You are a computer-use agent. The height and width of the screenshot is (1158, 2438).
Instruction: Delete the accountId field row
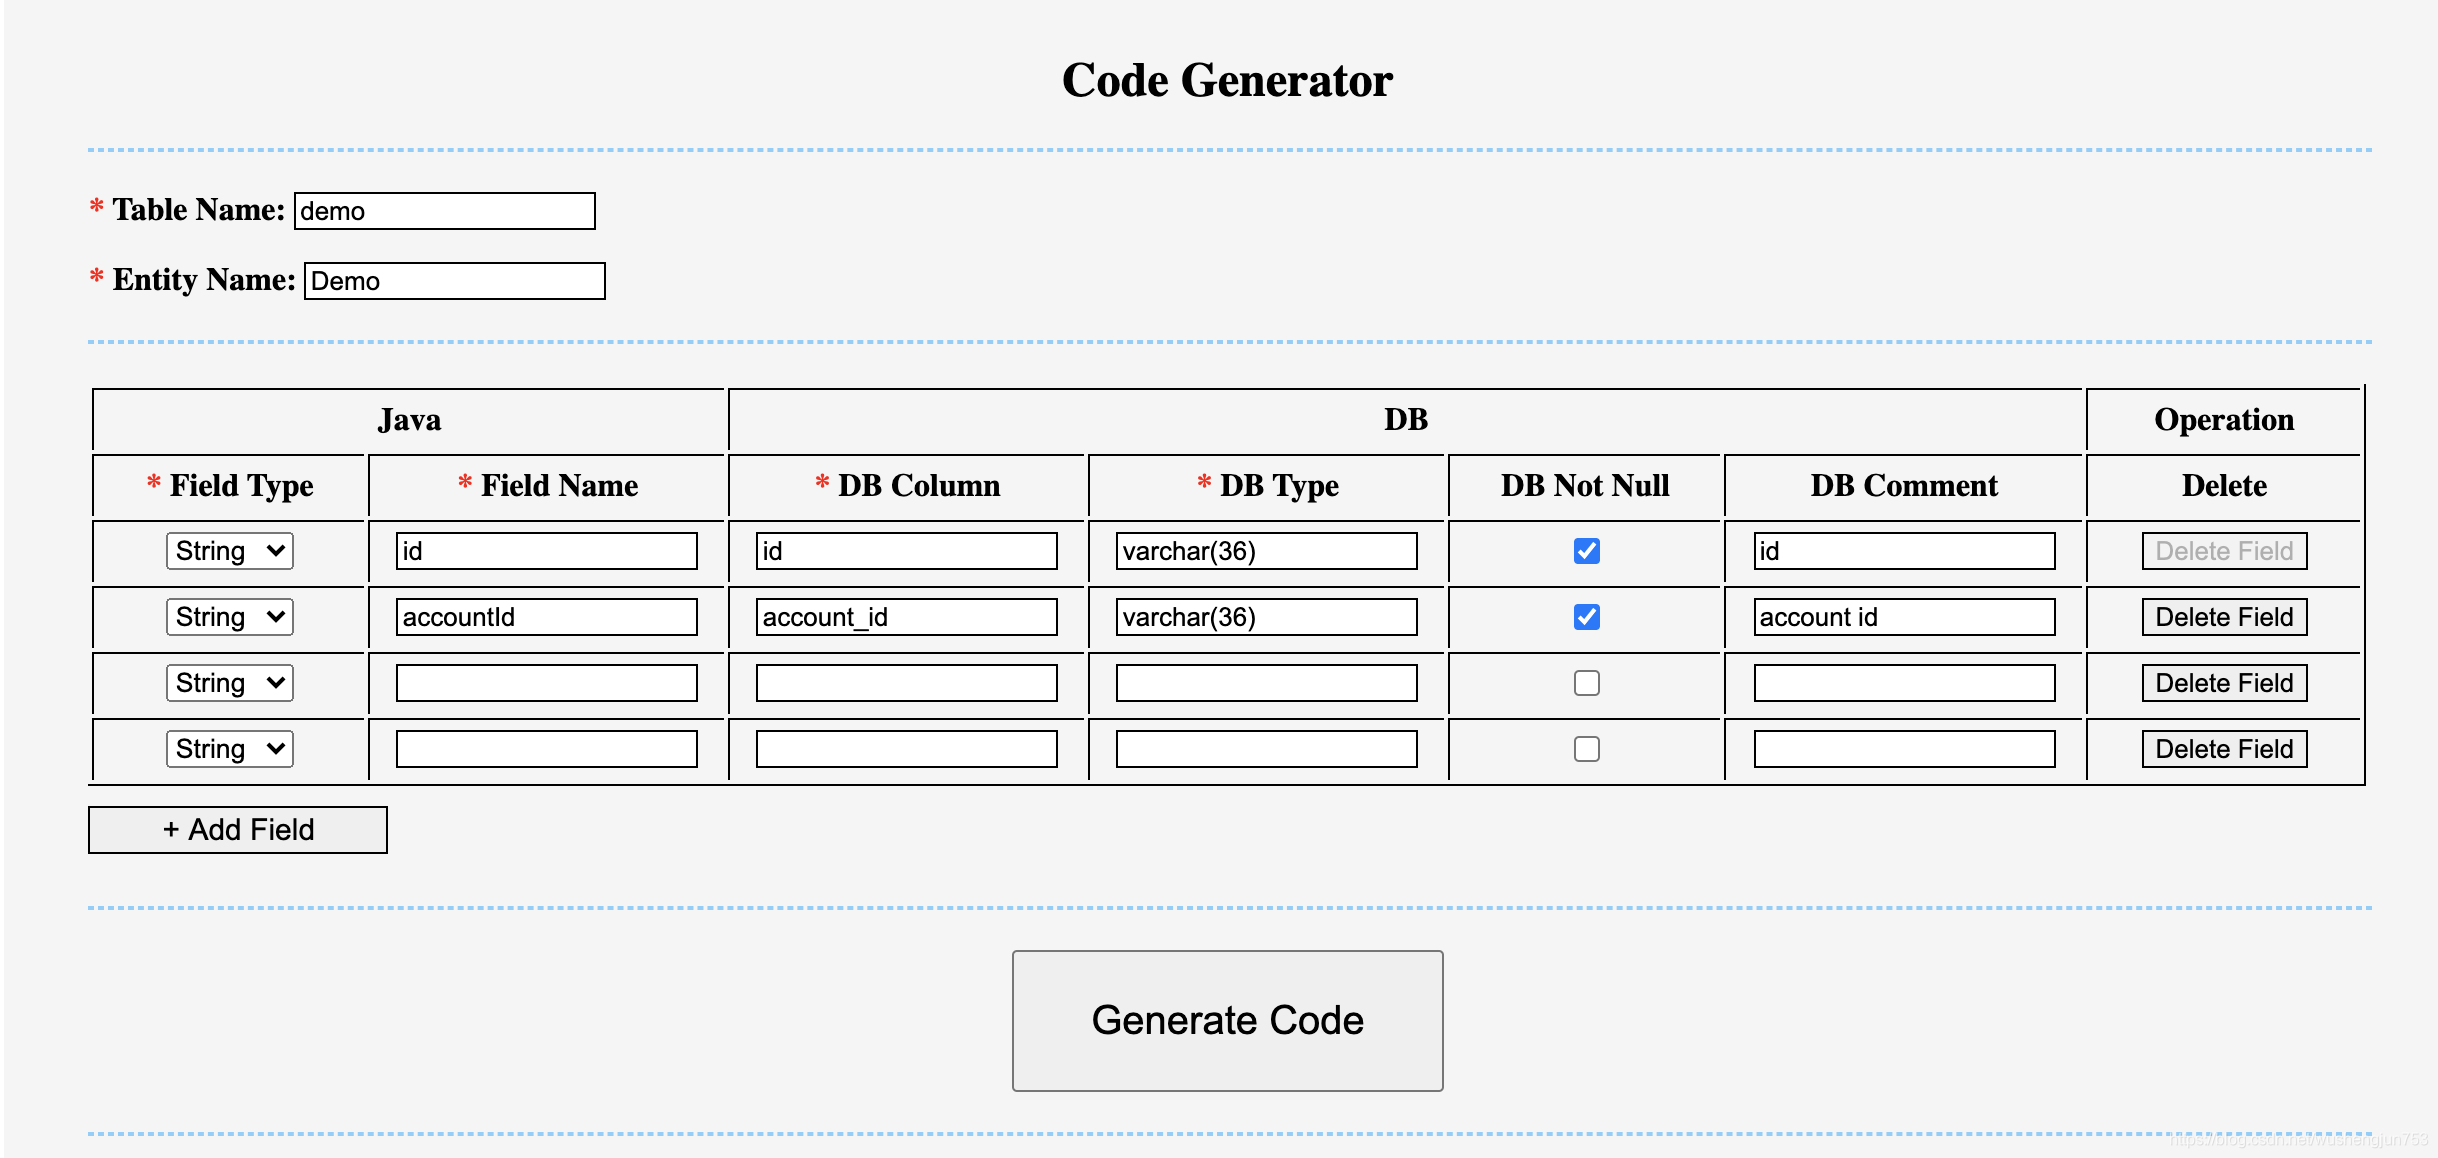coord(2223,617)
